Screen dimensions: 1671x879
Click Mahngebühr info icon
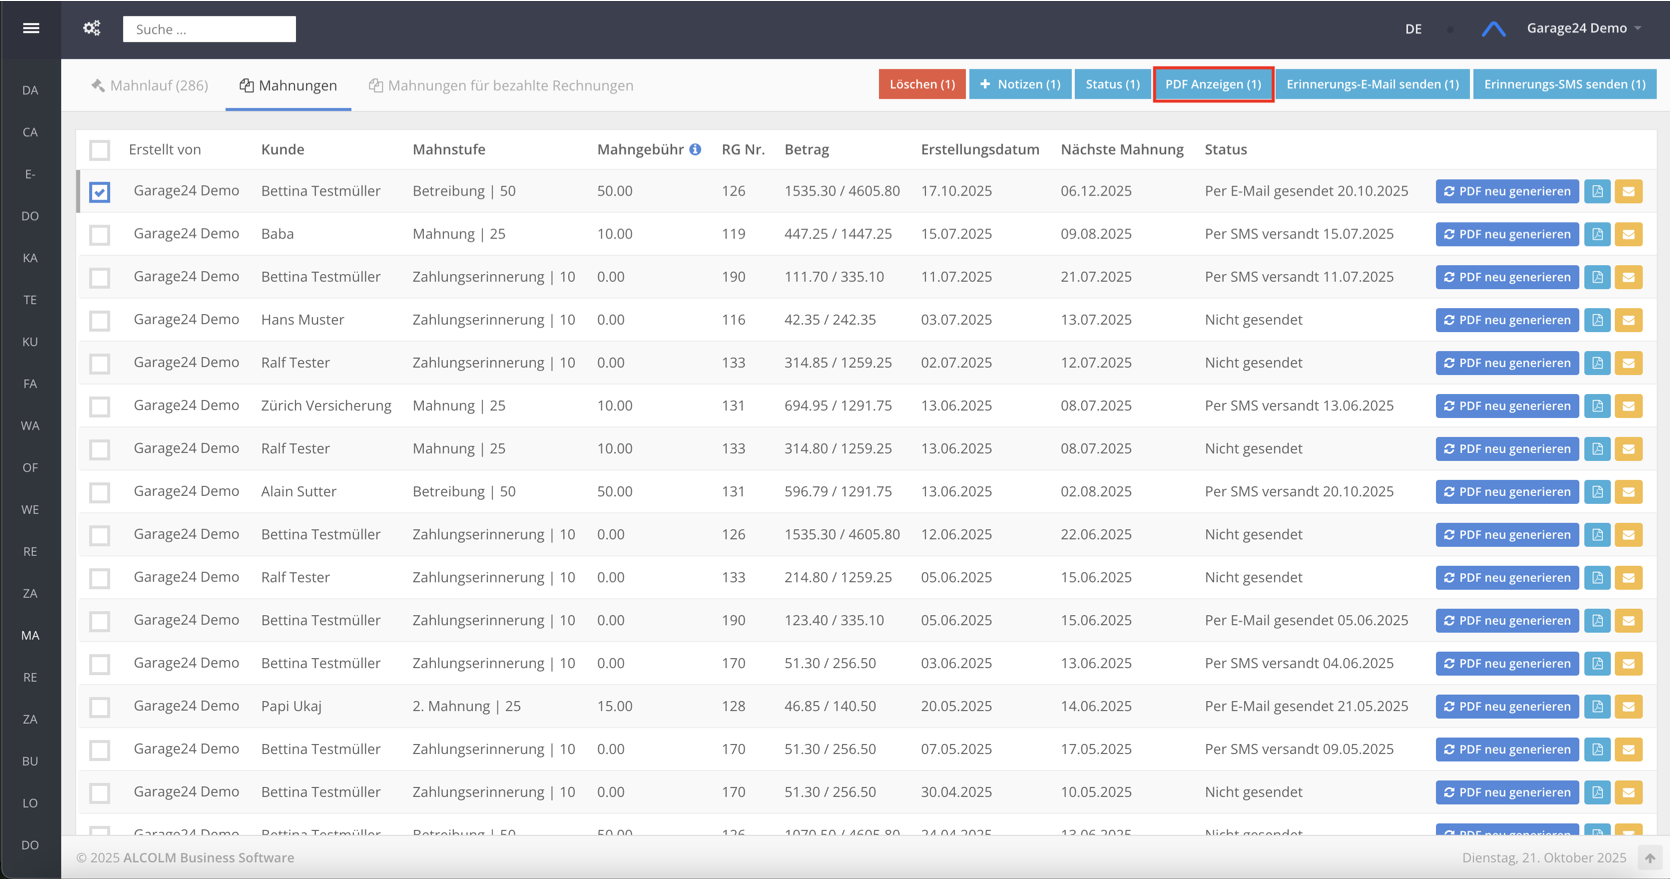(x=695, y=150)
